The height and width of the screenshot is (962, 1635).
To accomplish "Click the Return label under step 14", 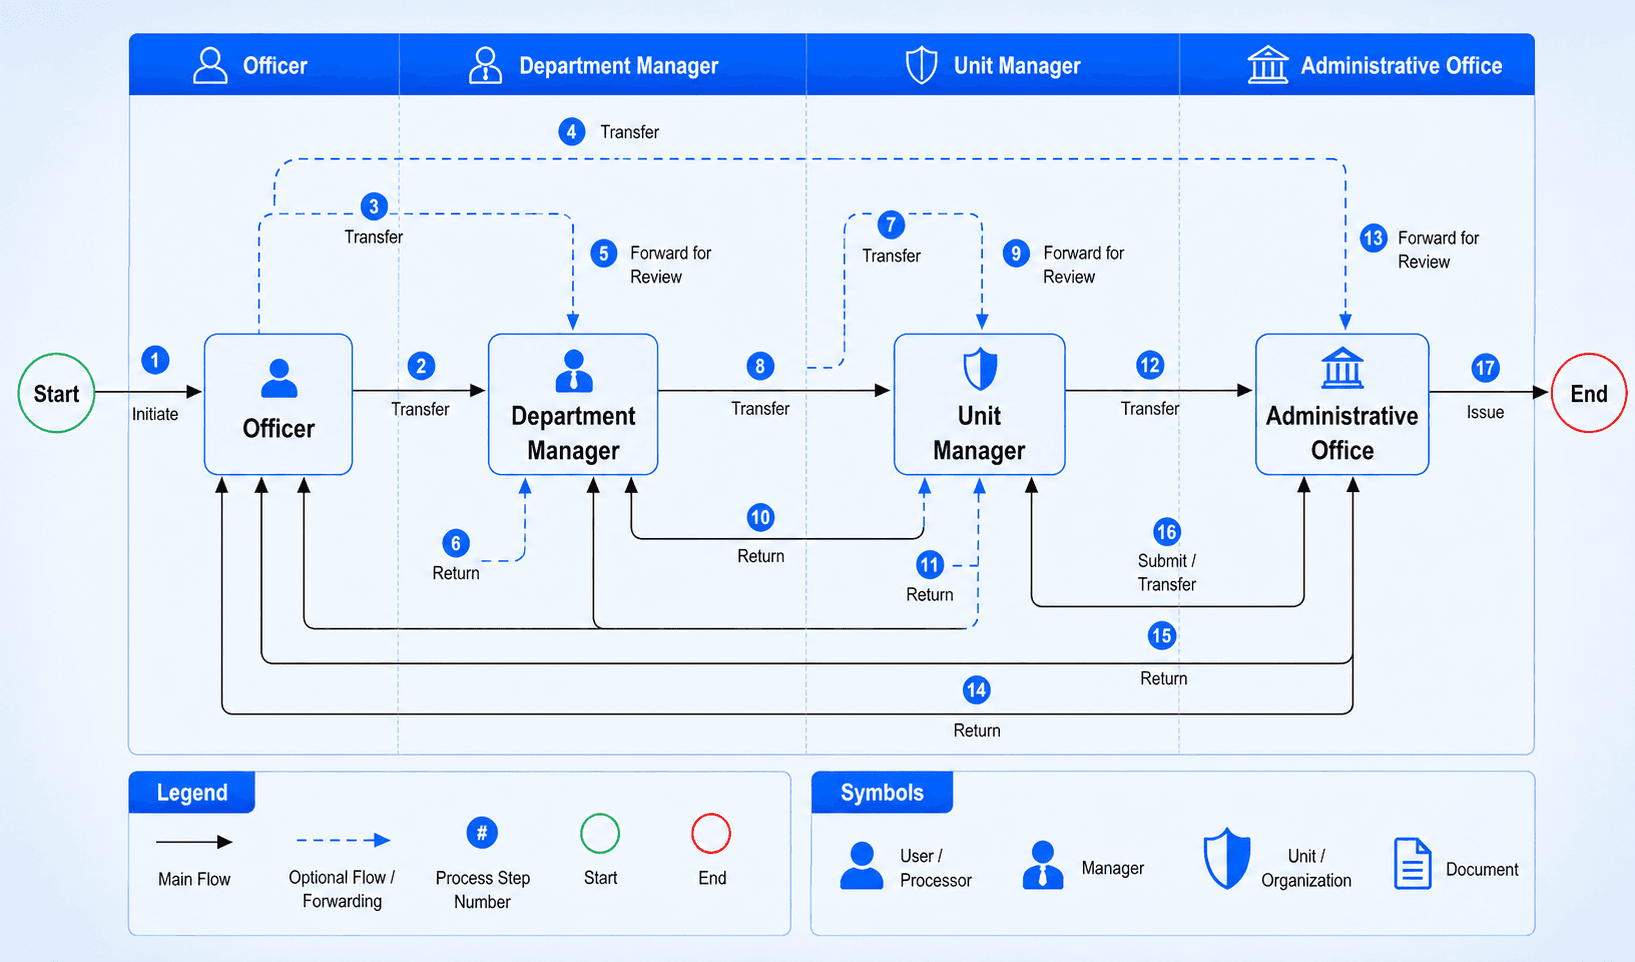I will pos(976,731).
